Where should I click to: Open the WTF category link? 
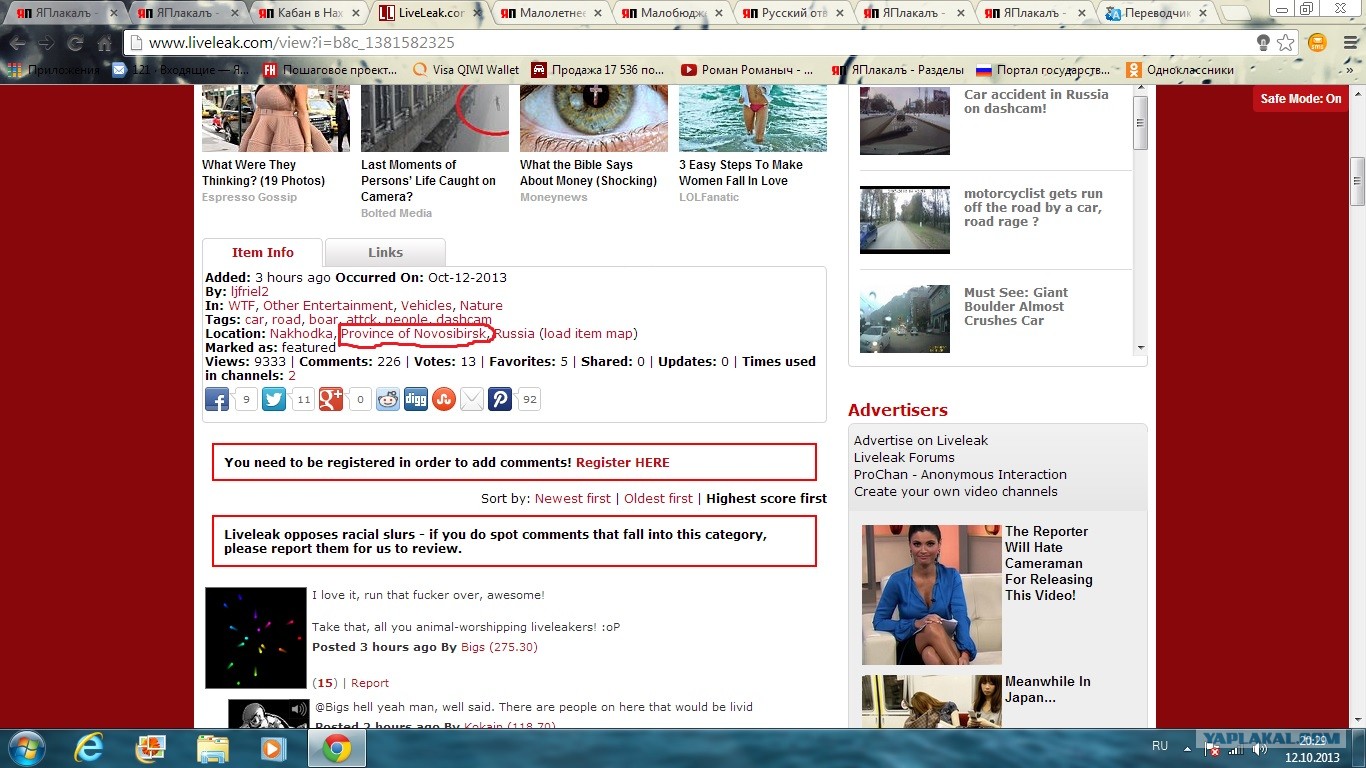coord(242,306)
